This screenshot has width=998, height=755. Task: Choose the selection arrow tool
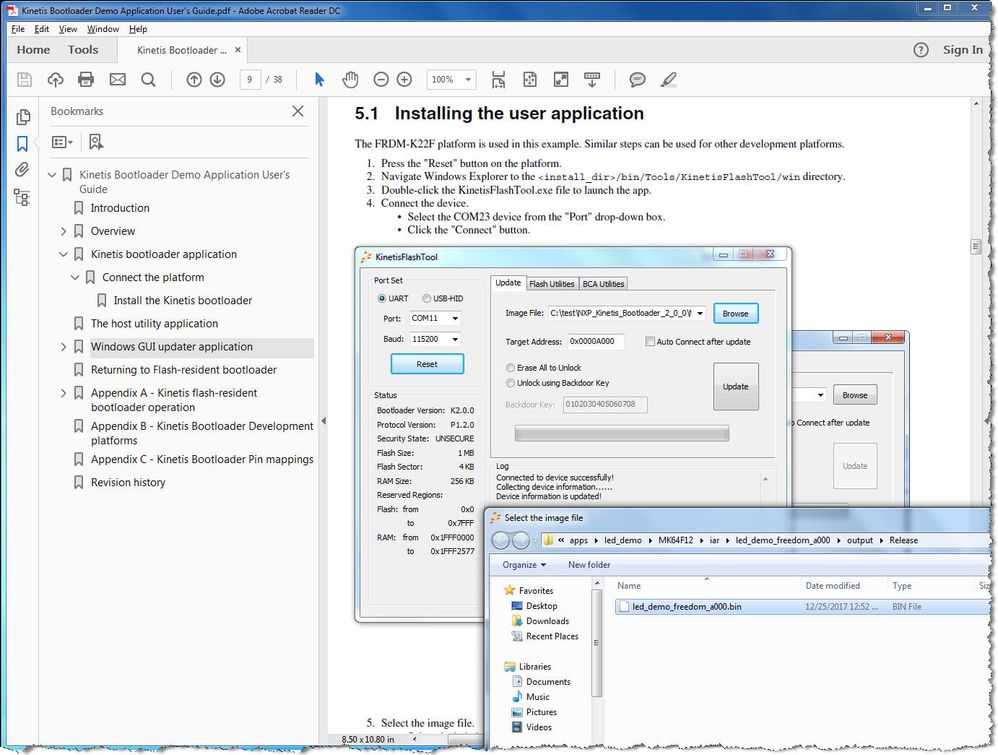(x=320, y=80)
